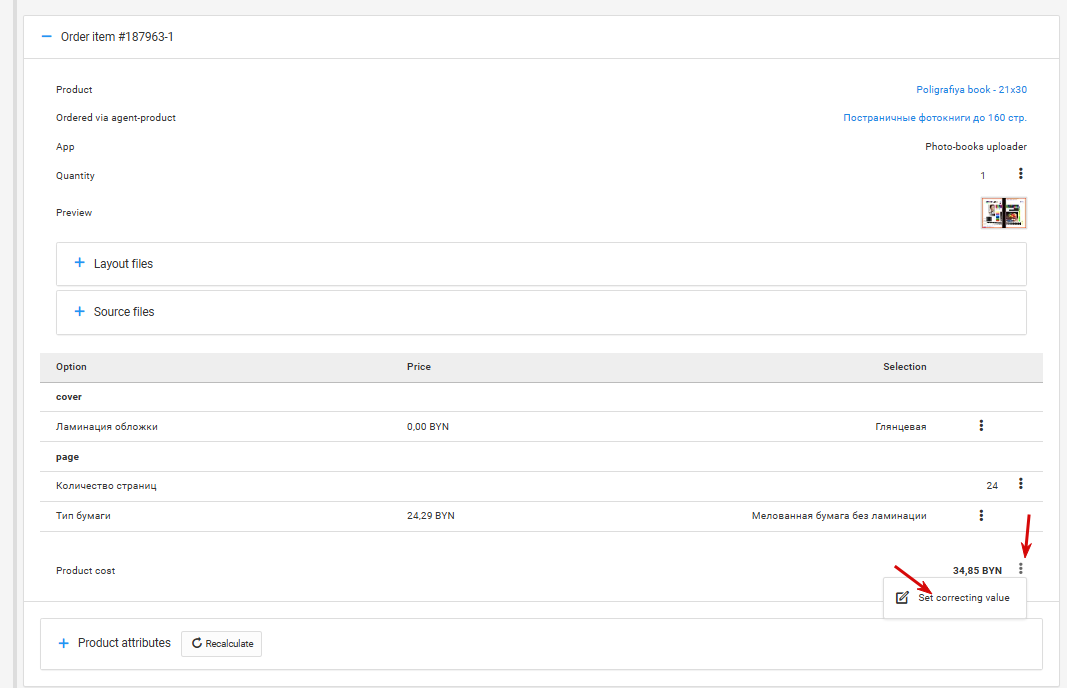Open Количество страниц row three-dot menu

[x=1020, y=483]
